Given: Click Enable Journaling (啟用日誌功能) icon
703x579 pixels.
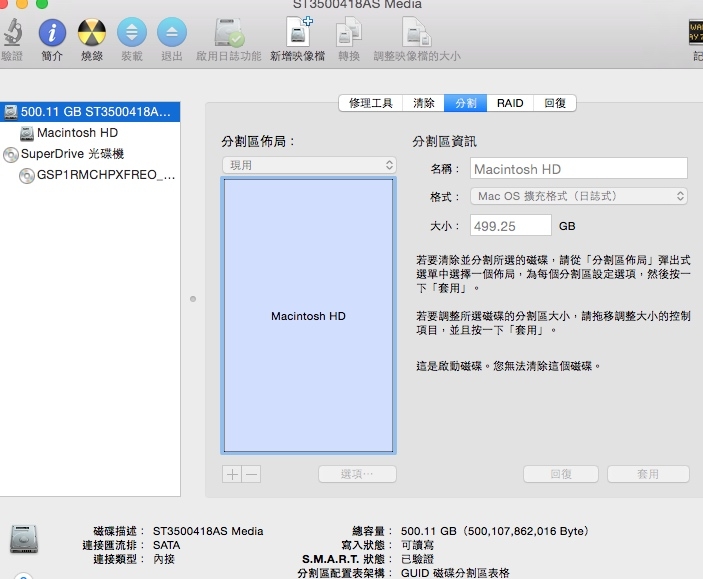Looking at the screenshot, I should coord(229,32).
